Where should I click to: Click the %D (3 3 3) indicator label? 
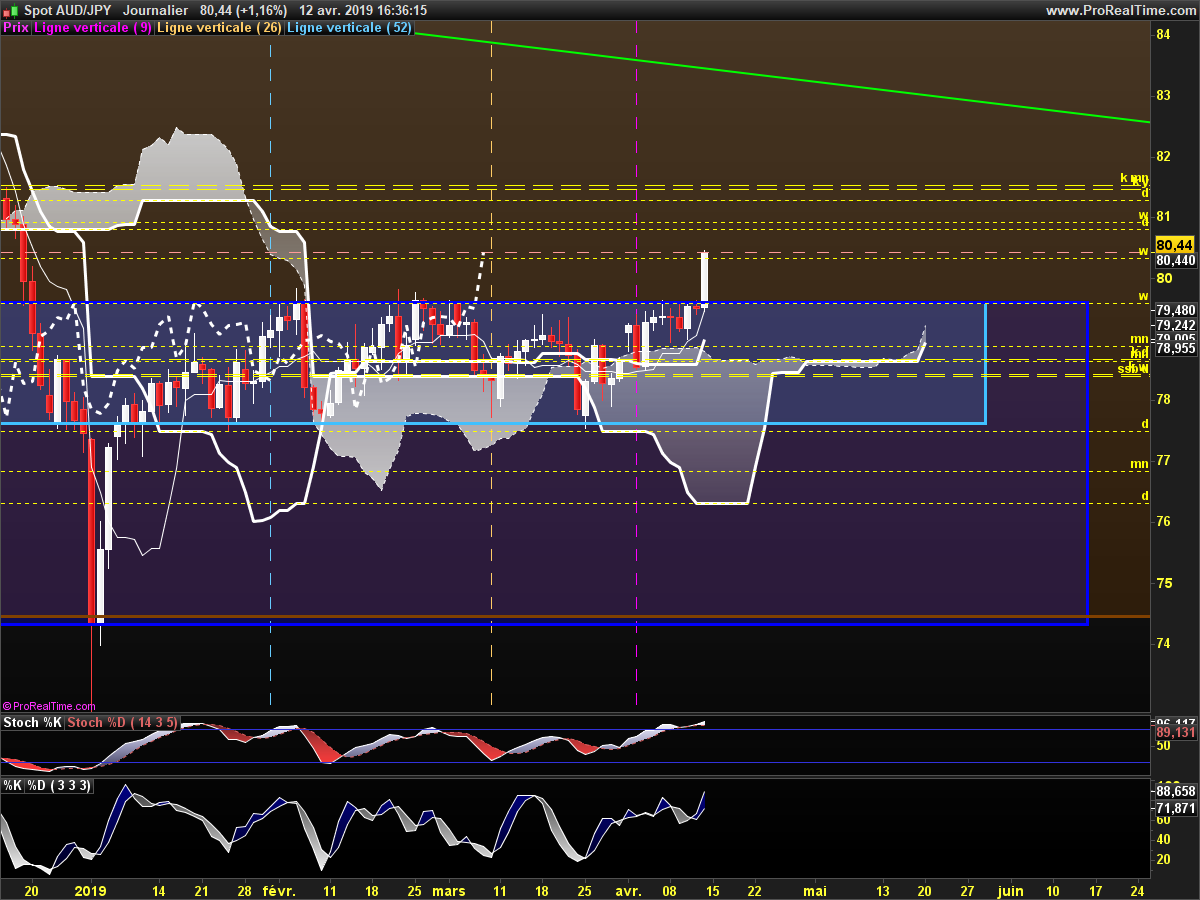[59, 785]
